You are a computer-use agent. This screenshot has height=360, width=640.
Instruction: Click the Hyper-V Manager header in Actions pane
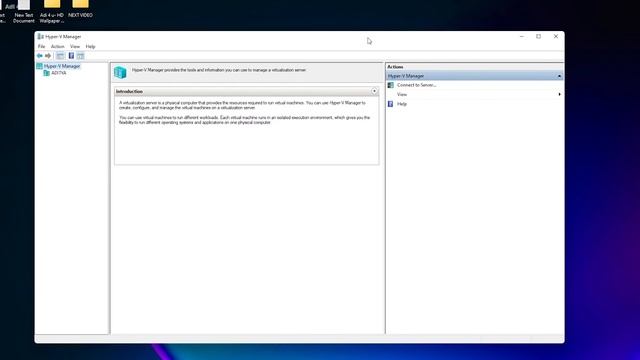coord(474,76)
